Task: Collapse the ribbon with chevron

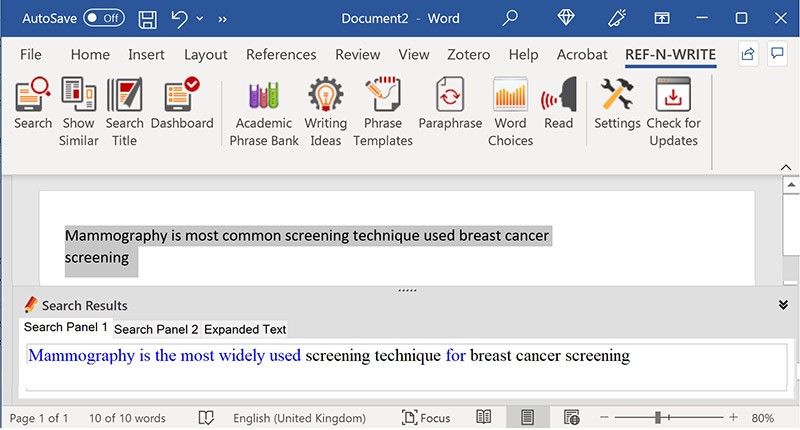Action: [x=786, y=167]
